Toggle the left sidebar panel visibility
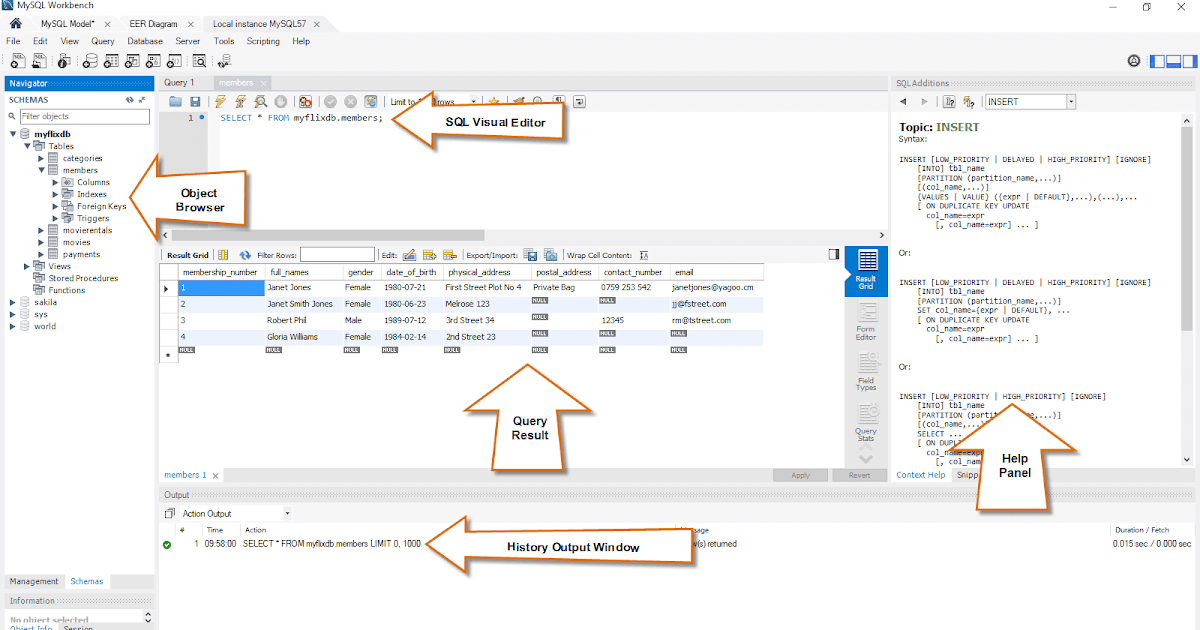Image resolution: width=1200 pixels, height=630 pixels. (1157, 62)
